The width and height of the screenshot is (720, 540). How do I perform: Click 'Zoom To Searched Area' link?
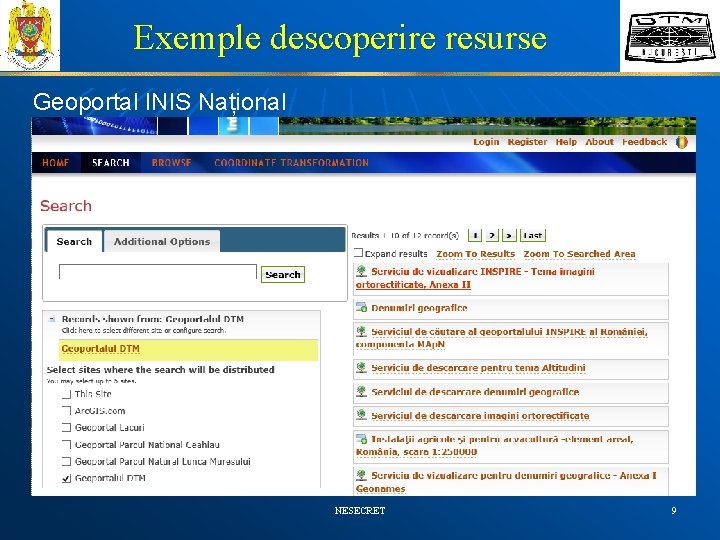[579, 254]
